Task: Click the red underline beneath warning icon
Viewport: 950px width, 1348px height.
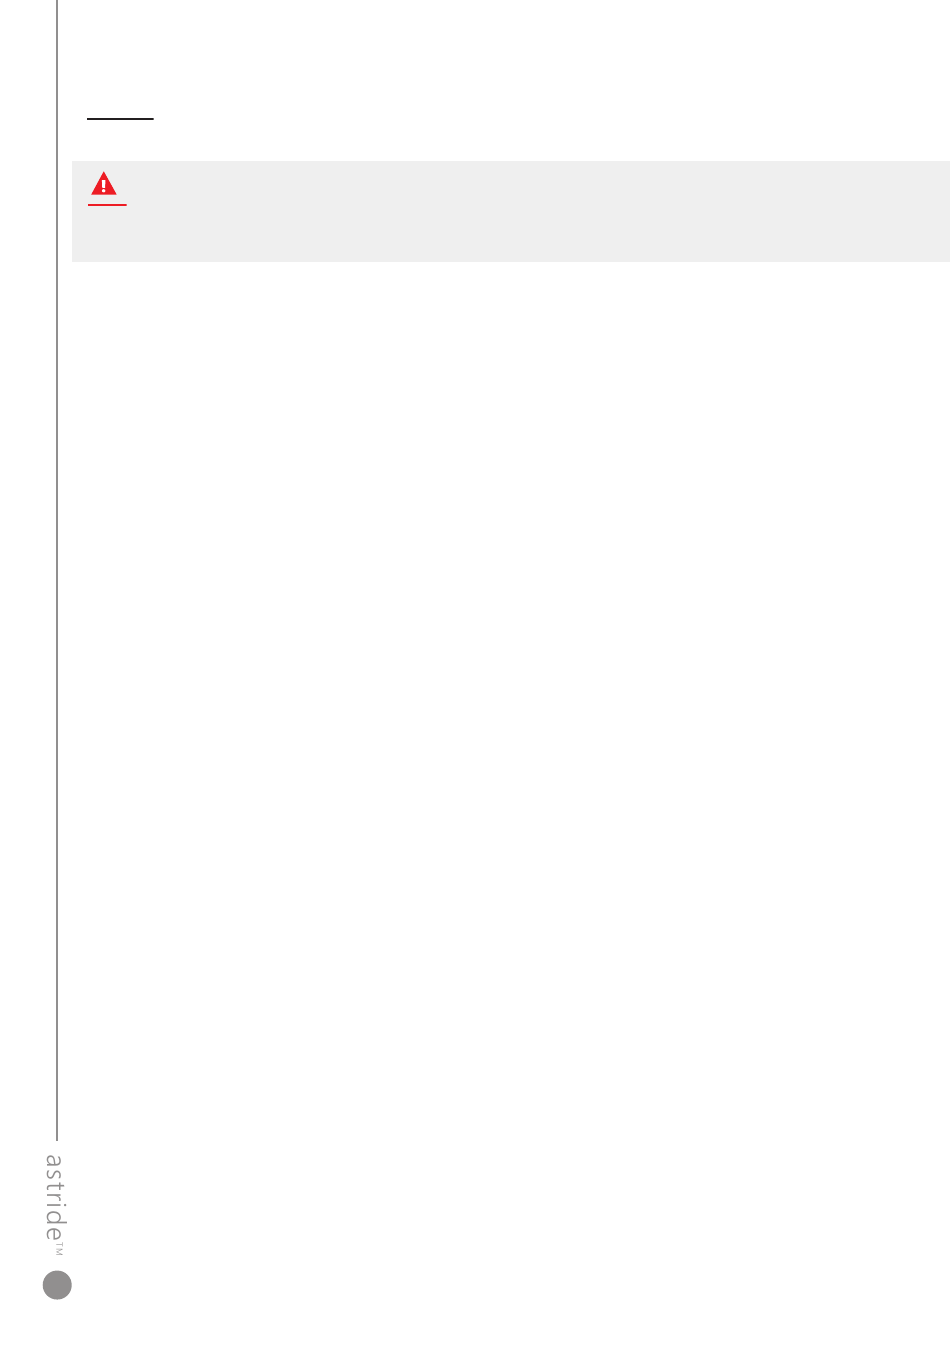Action: [x=107, y=204]
